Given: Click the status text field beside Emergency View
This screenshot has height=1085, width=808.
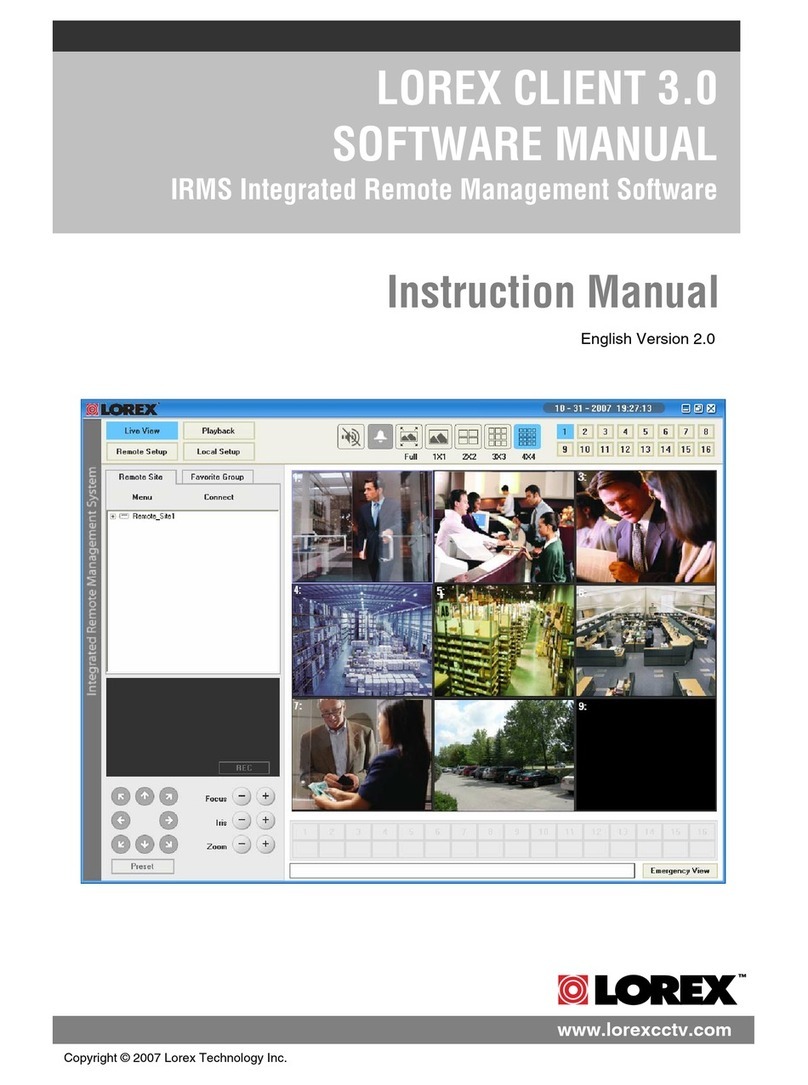Looking at the screenshot, I should [462, 870].
